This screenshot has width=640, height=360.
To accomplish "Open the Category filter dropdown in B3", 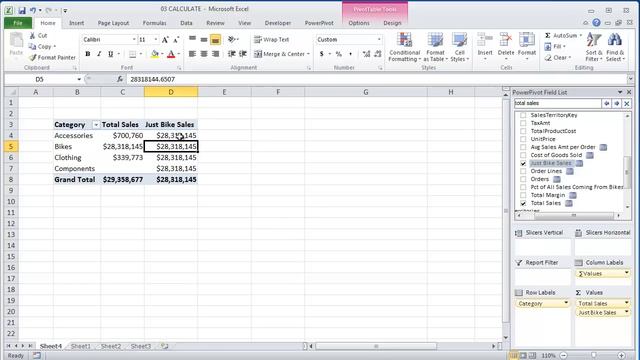I will pos(96,125).
